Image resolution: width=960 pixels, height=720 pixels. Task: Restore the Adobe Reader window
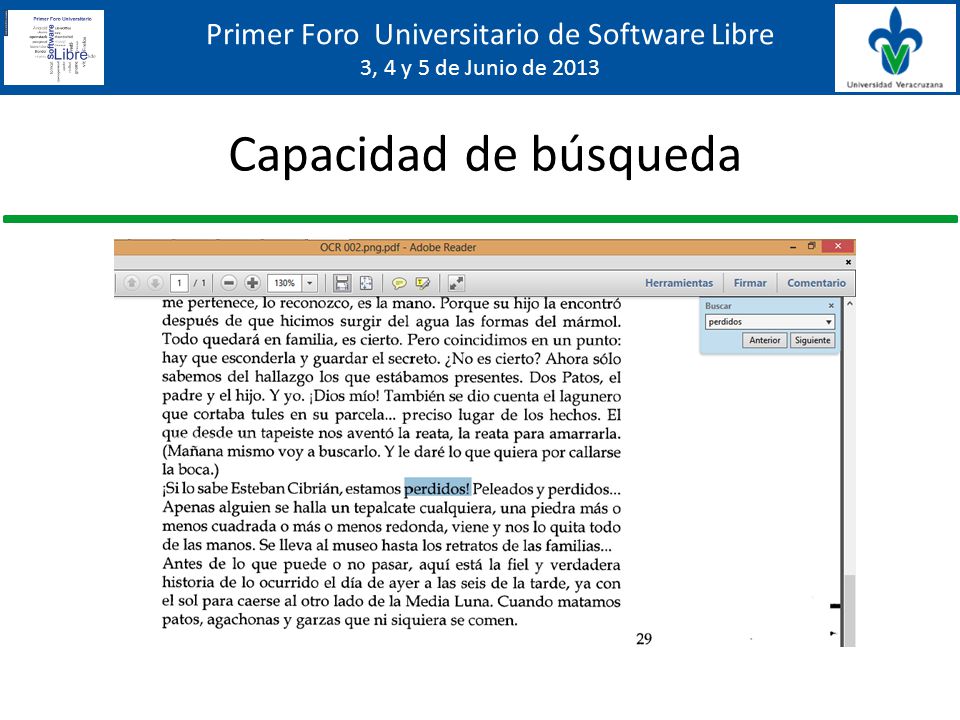coord(811,246)
